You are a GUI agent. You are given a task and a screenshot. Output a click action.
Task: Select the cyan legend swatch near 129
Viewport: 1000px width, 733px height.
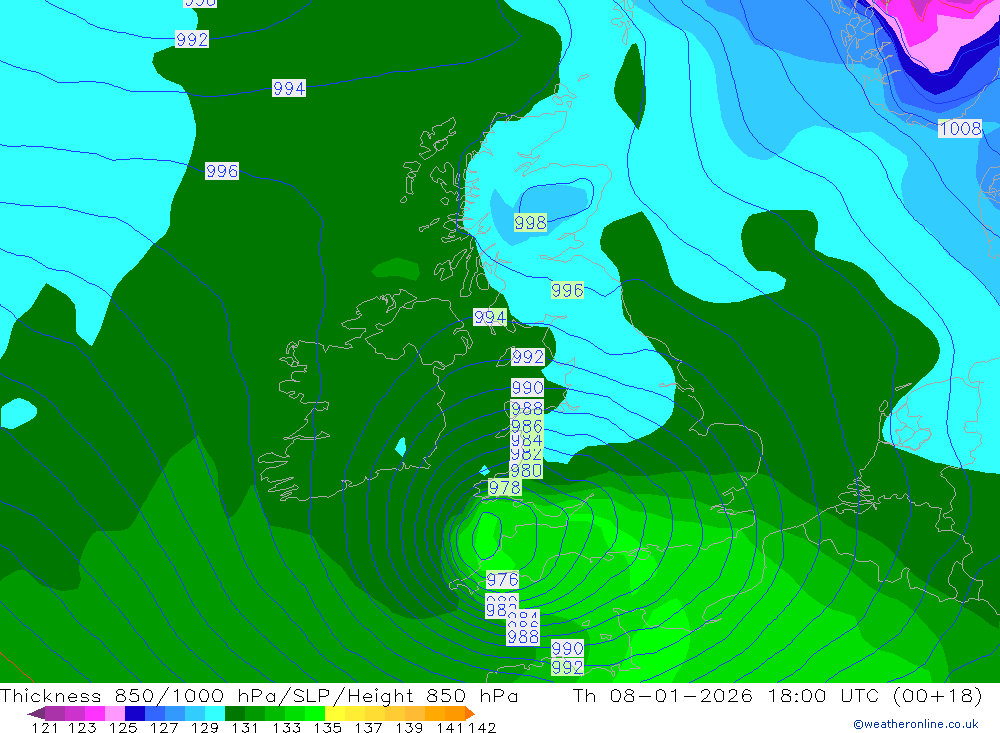pos(215,713)
